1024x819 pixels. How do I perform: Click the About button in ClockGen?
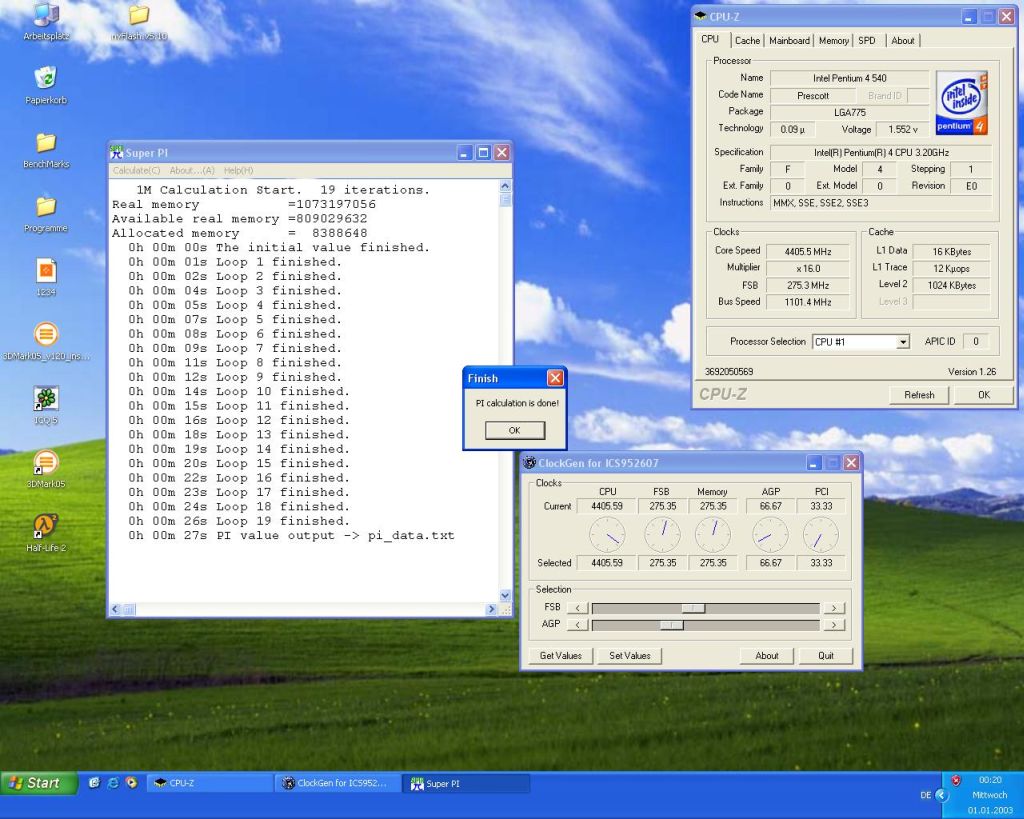(x=767, y=655)
